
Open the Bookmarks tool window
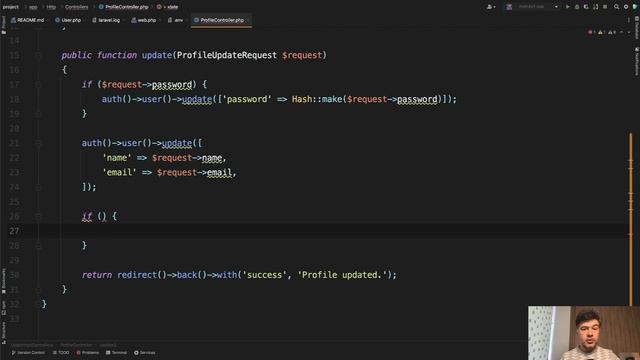coord(4,281)
